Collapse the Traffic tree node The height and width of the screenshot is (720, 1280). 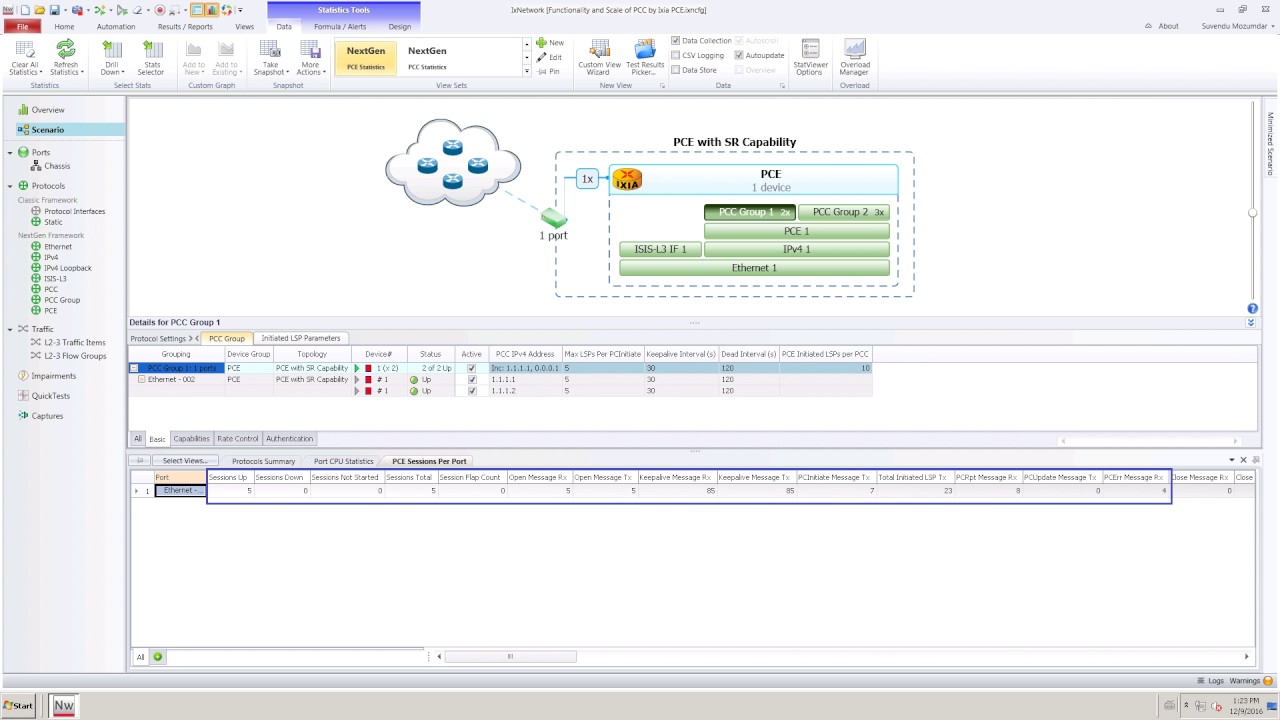point(10,329)
